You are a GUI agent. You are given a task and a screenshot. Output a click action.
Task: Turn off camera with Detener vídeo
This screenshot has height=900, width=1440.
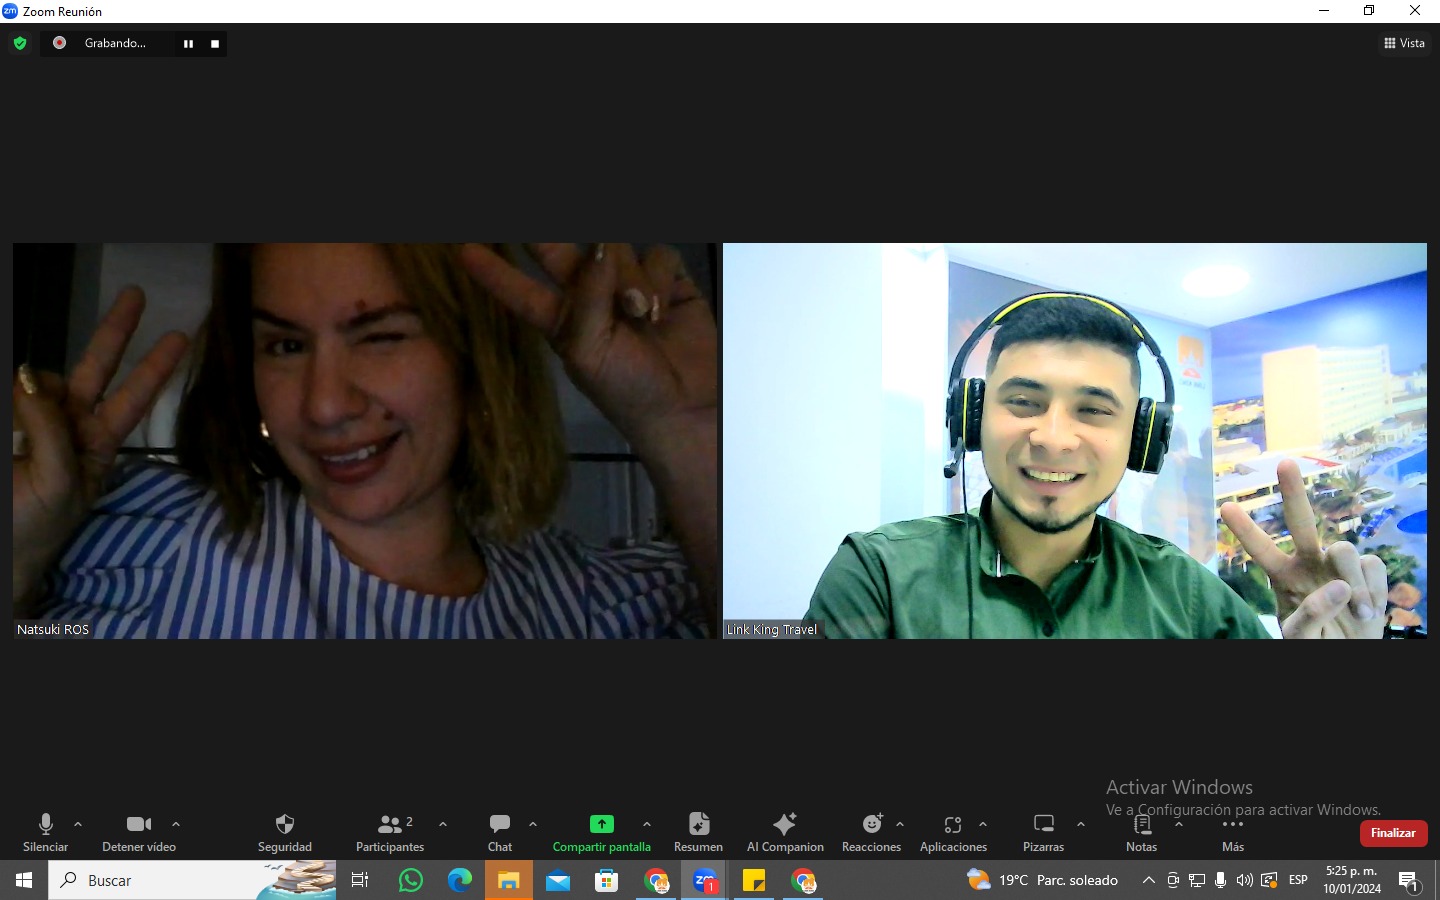pos(139,825)
